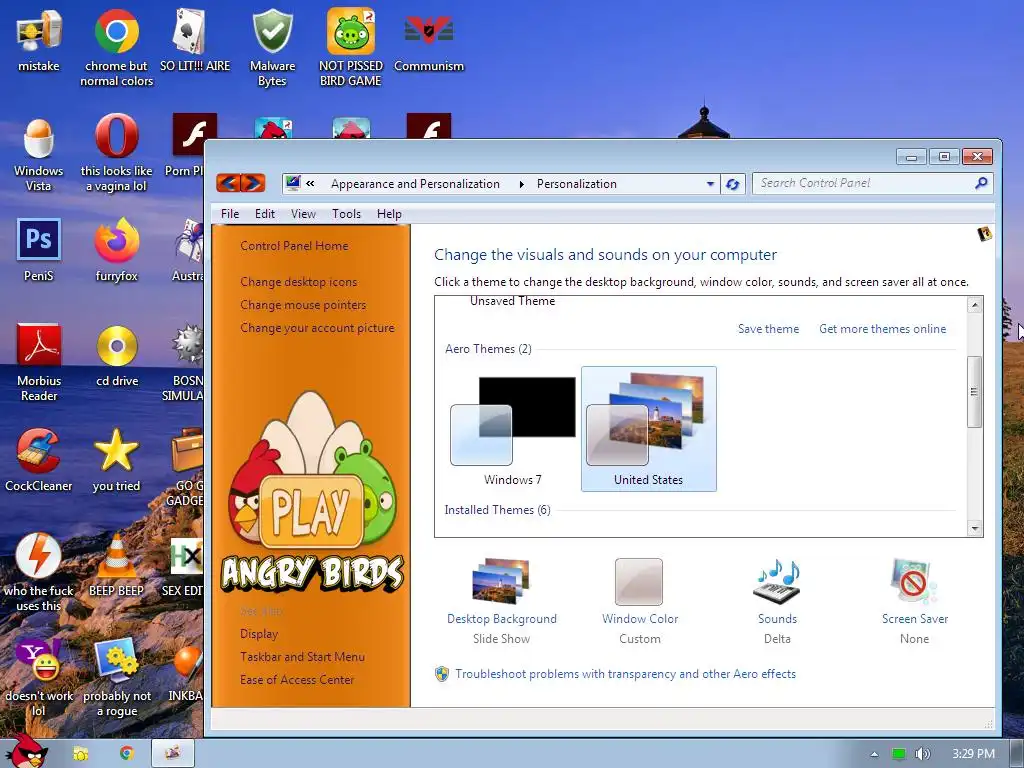Screen dimensions: 1024x768
Task: Click the 'Morbius Reader' PDF icon
Action: click(39, 363)
